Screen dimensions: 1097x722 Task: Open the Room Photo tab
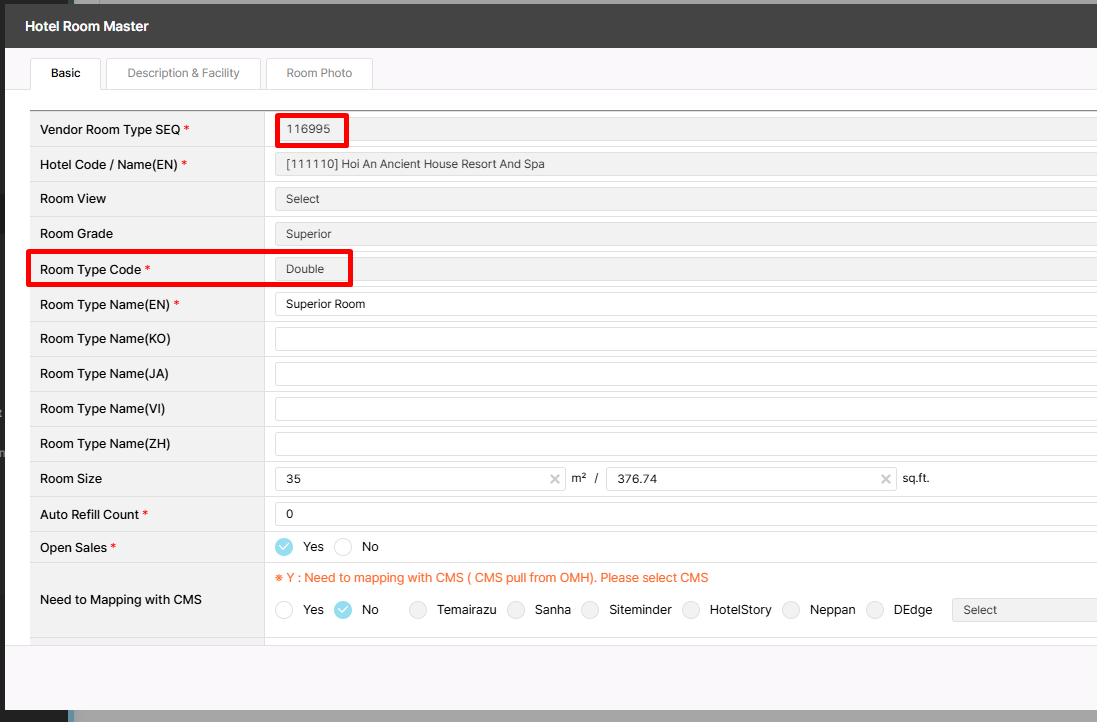pos(319,73)
